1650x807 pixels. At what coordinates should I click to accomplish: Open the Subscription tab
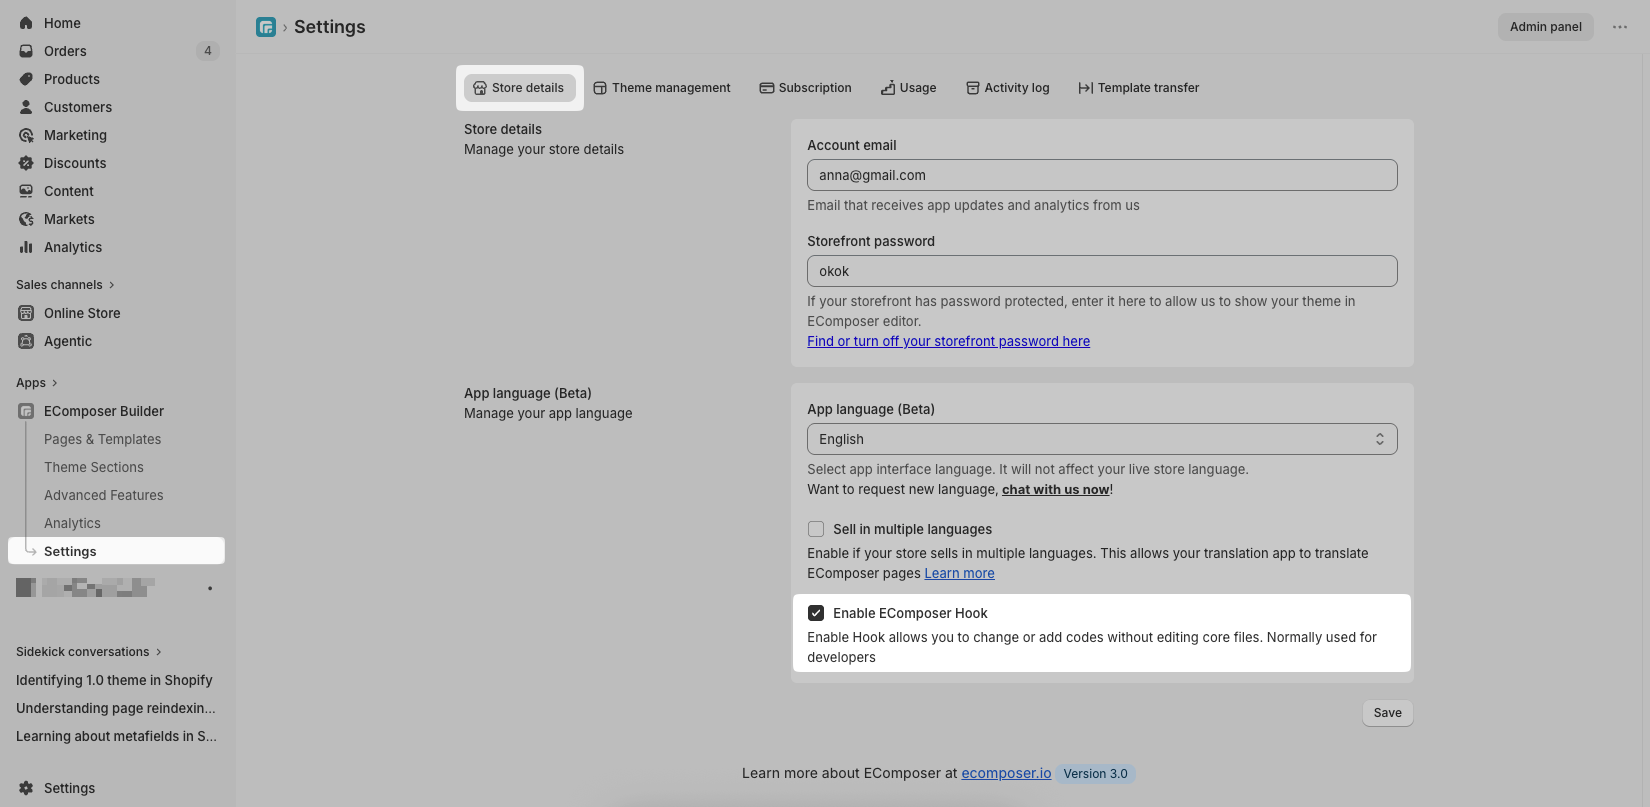coord(806,88)
